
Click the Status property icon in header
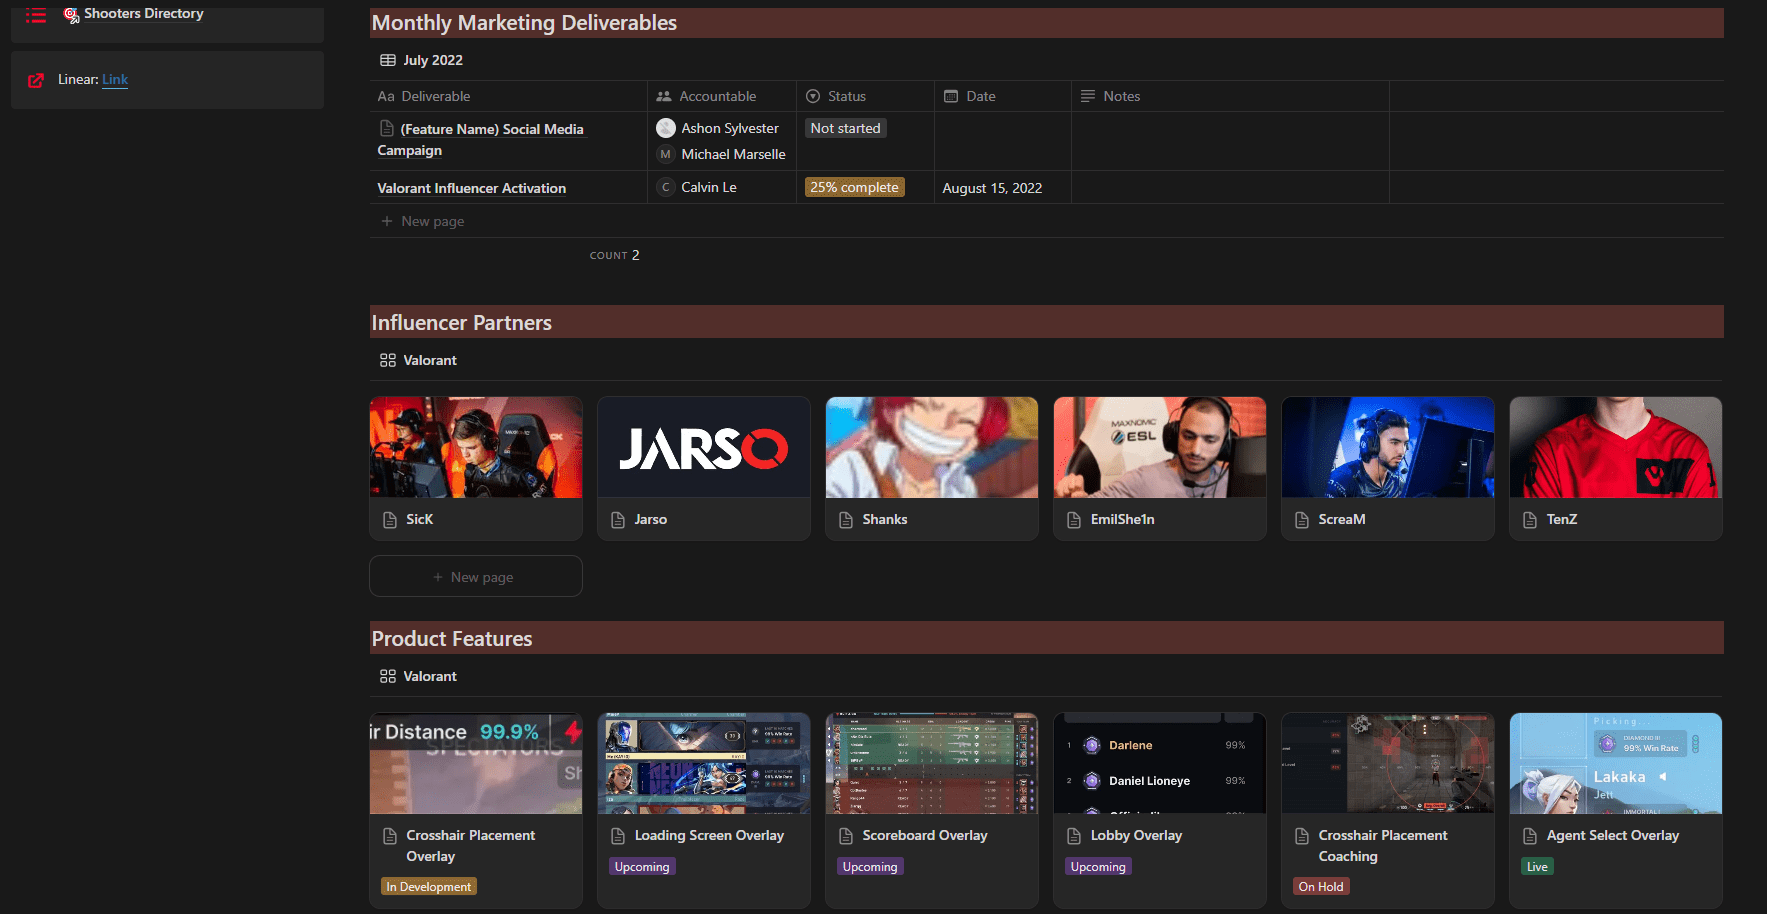click(813, 96)
